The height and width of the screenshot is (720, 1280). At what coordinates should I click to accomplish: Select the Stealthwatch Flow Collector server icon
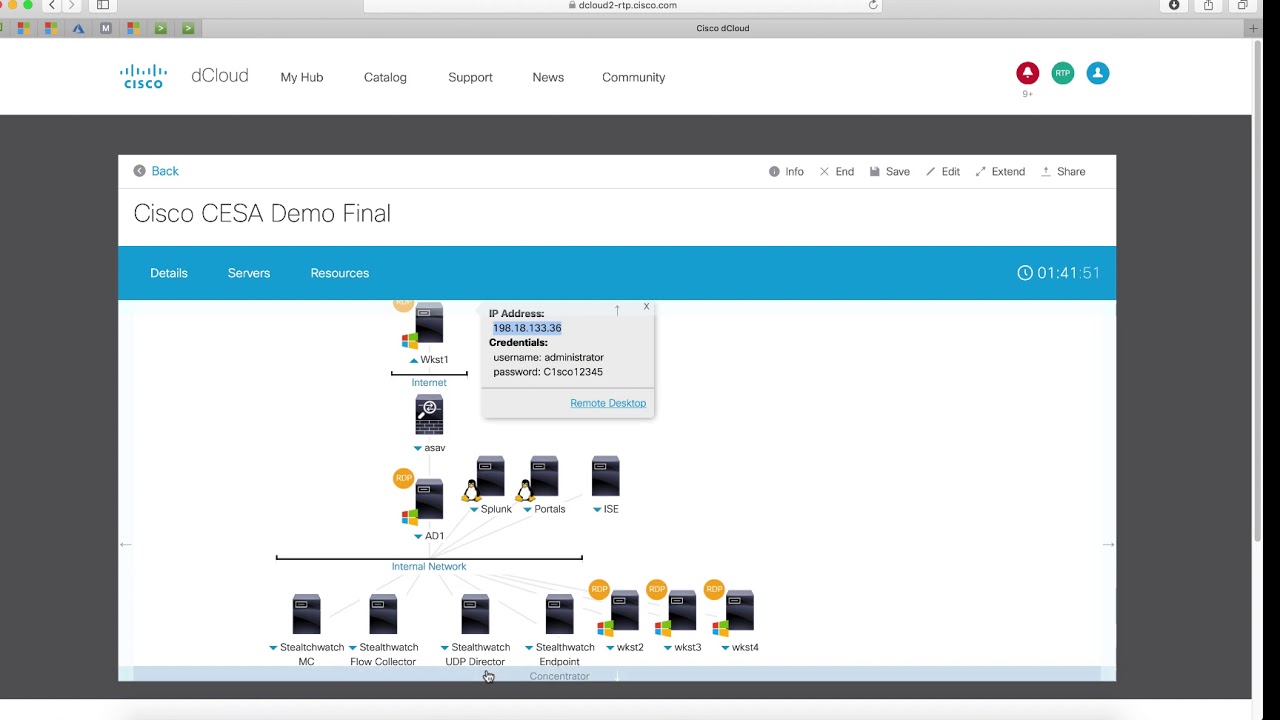click(x=383, y=614)
